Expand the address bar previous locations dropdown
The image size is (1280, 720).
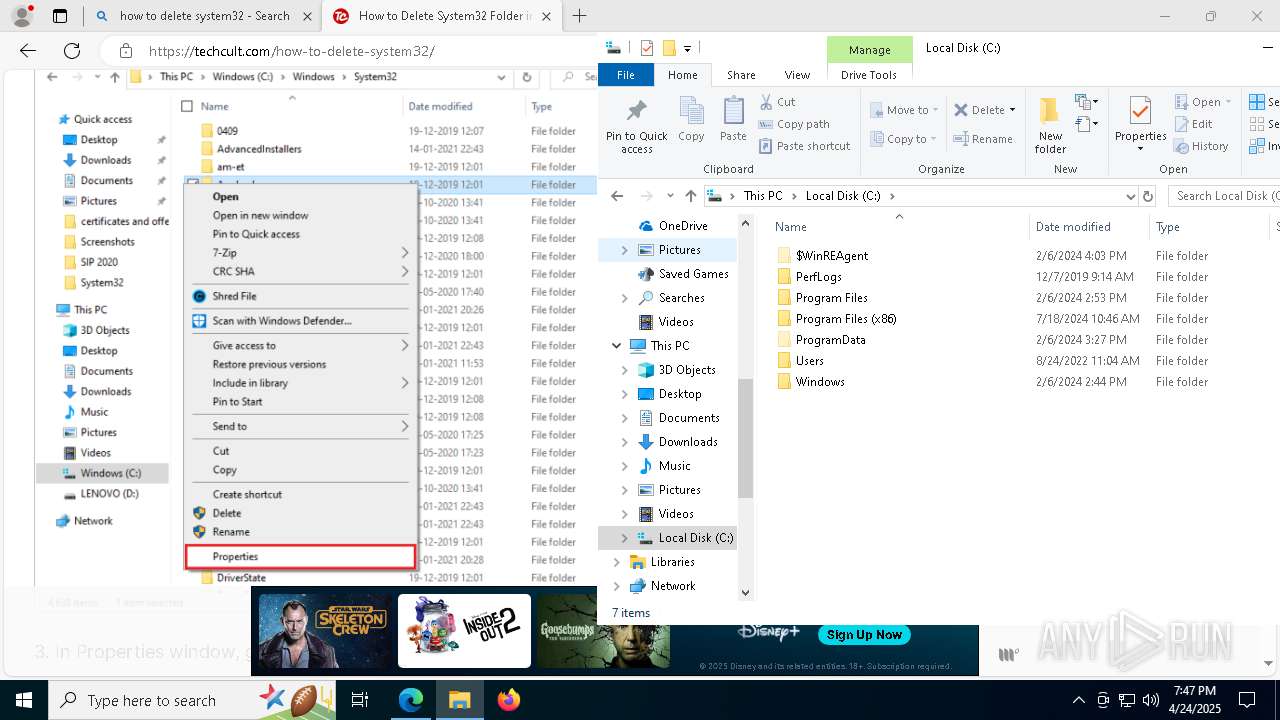pos(1130,196)
